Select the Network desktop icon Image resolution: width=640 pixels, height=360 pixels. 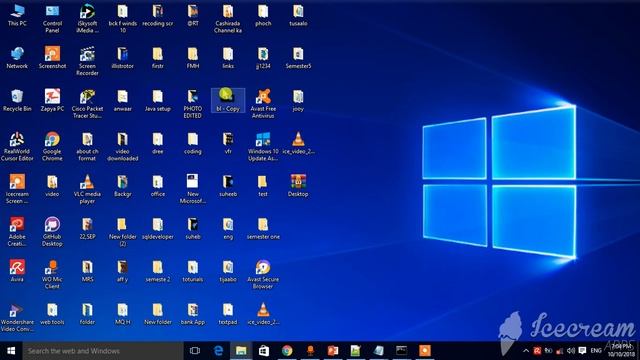click(x=17, y=58)
